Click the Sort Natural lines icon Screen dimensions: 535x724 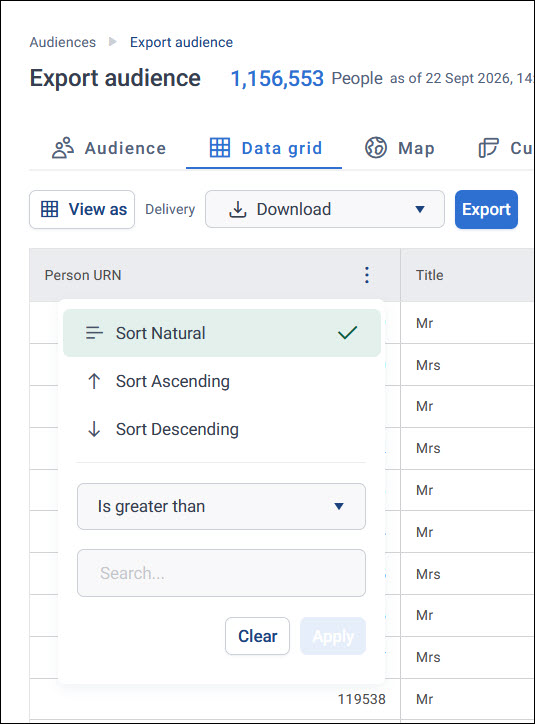(x=94, y=333)
